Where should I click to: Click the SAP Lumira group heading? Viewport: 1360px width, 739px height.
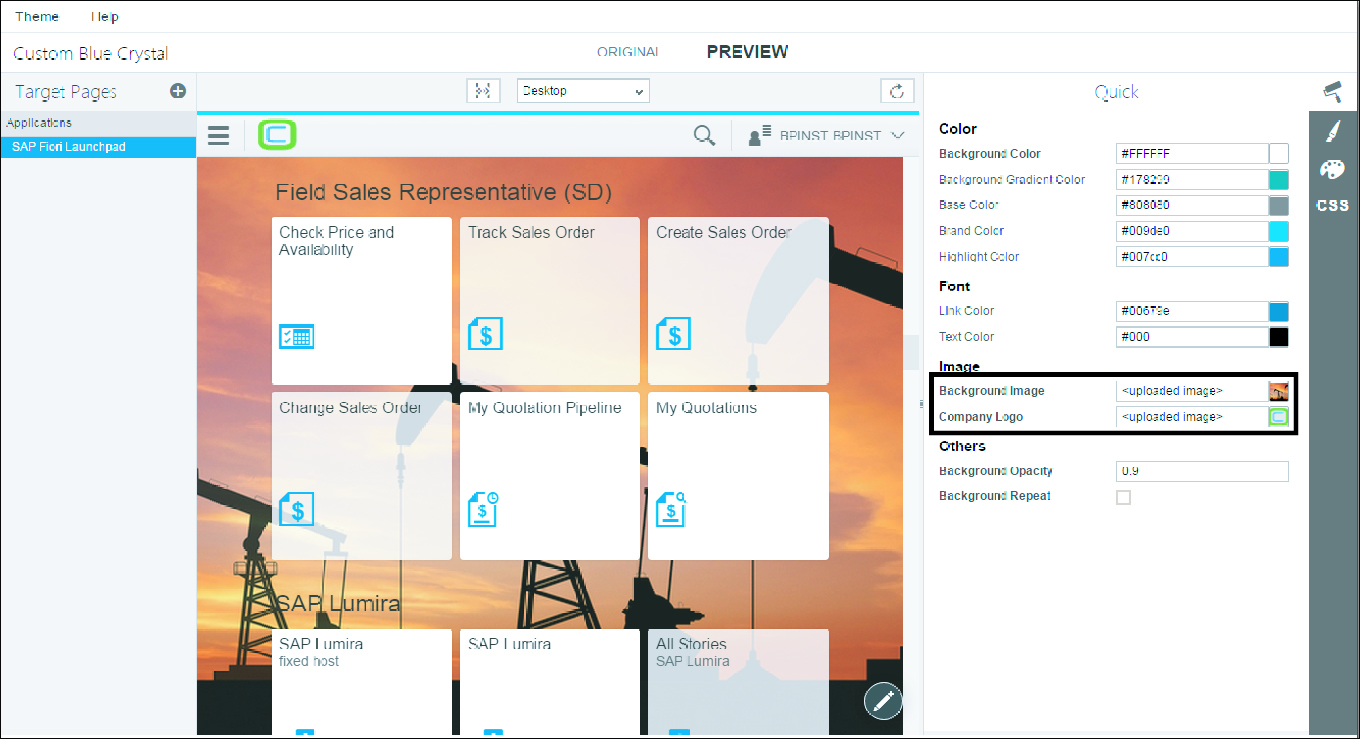(x=338, y=603)
